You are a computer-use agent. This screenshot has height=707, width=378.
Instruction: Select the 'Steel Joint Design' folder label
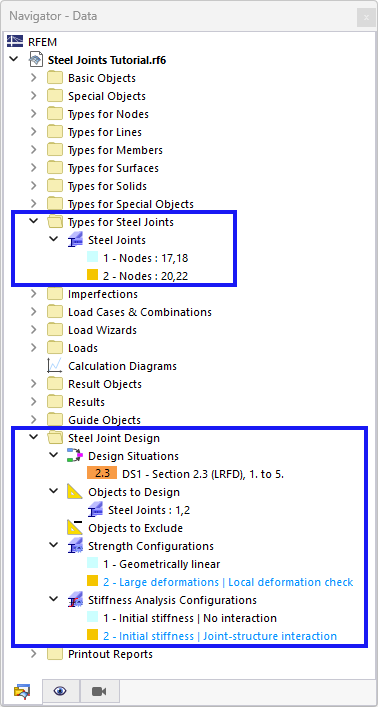tap(114, 438)
